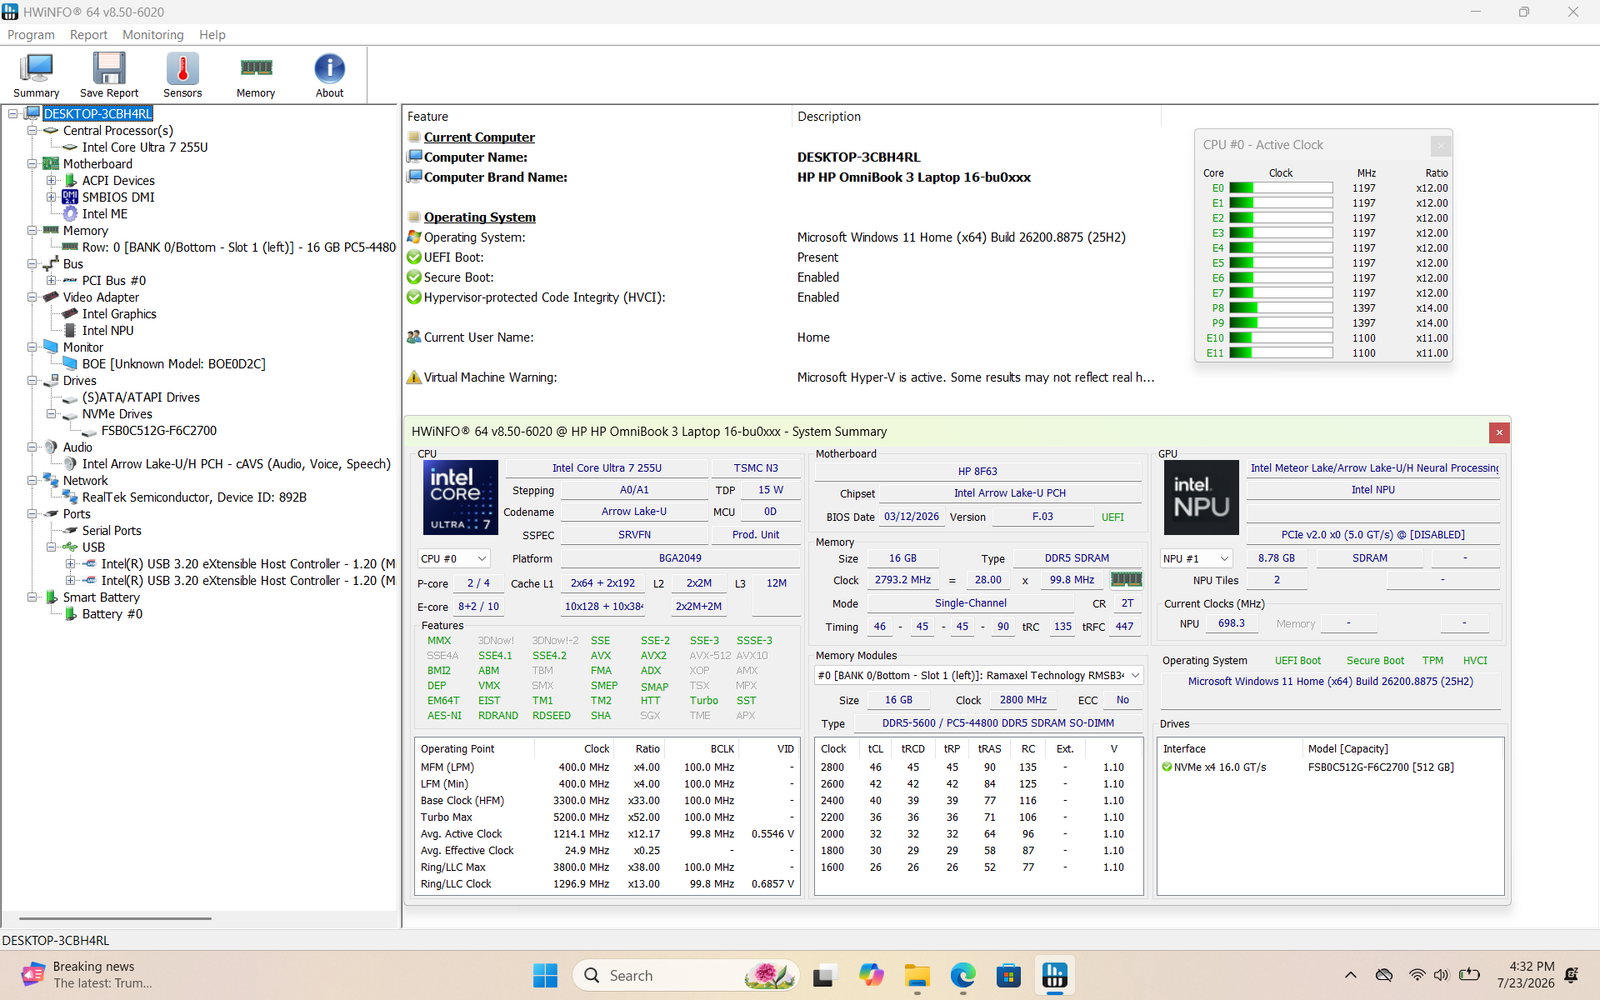The image size is (1600, 1000).
Task: Click the Description column header
Action: (829, 117)
